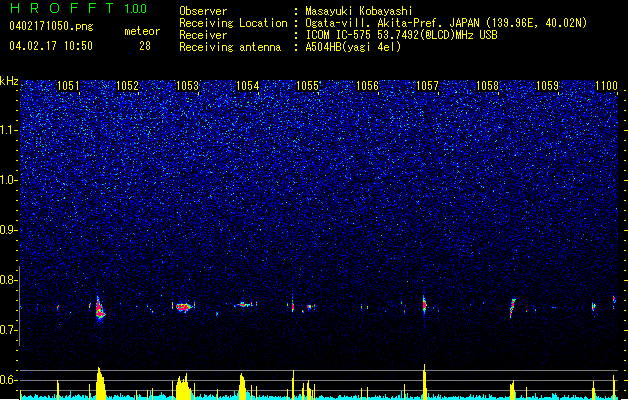This screenshot has height=400, width=629.
Task: Click the 1051 time axis label
Action: (x=68, y=86)
